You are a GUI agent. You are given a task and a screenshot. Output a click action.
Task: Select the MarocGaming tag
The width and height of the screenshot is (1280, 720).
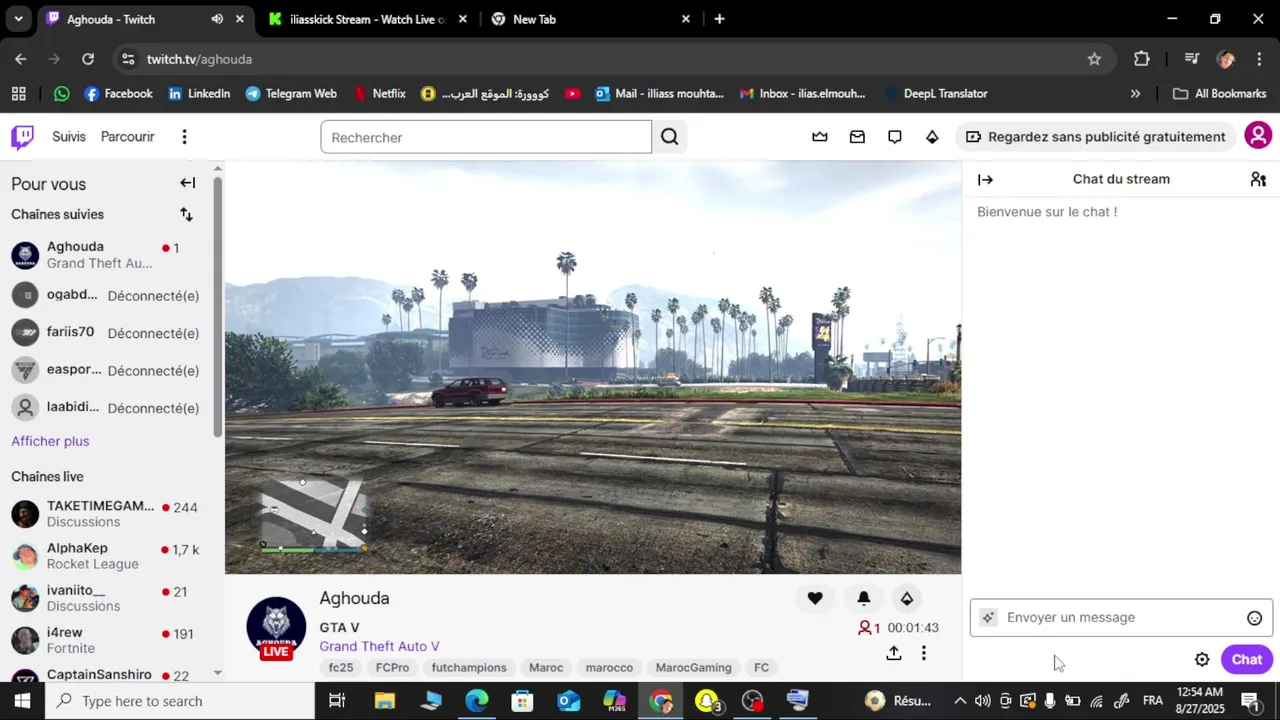pos(694,668)
